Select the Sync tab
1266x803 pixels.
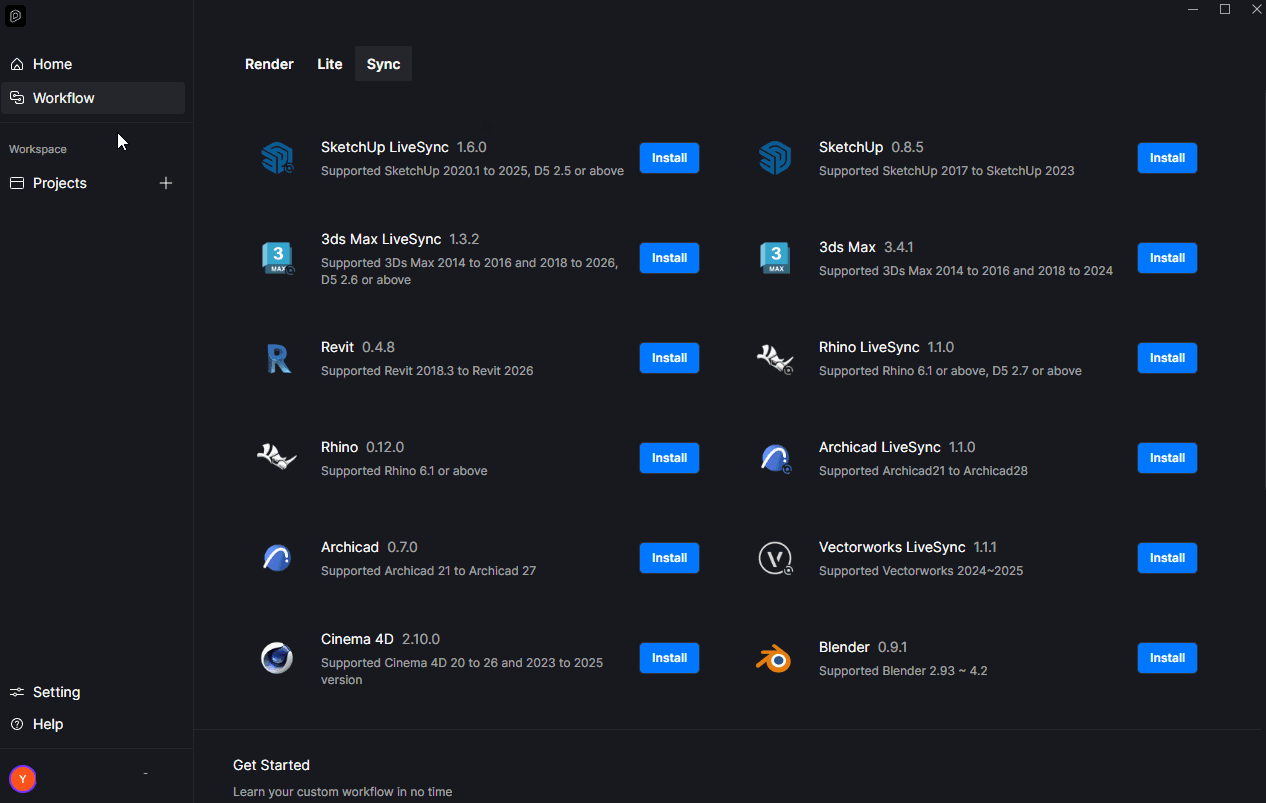coord(383,64)
